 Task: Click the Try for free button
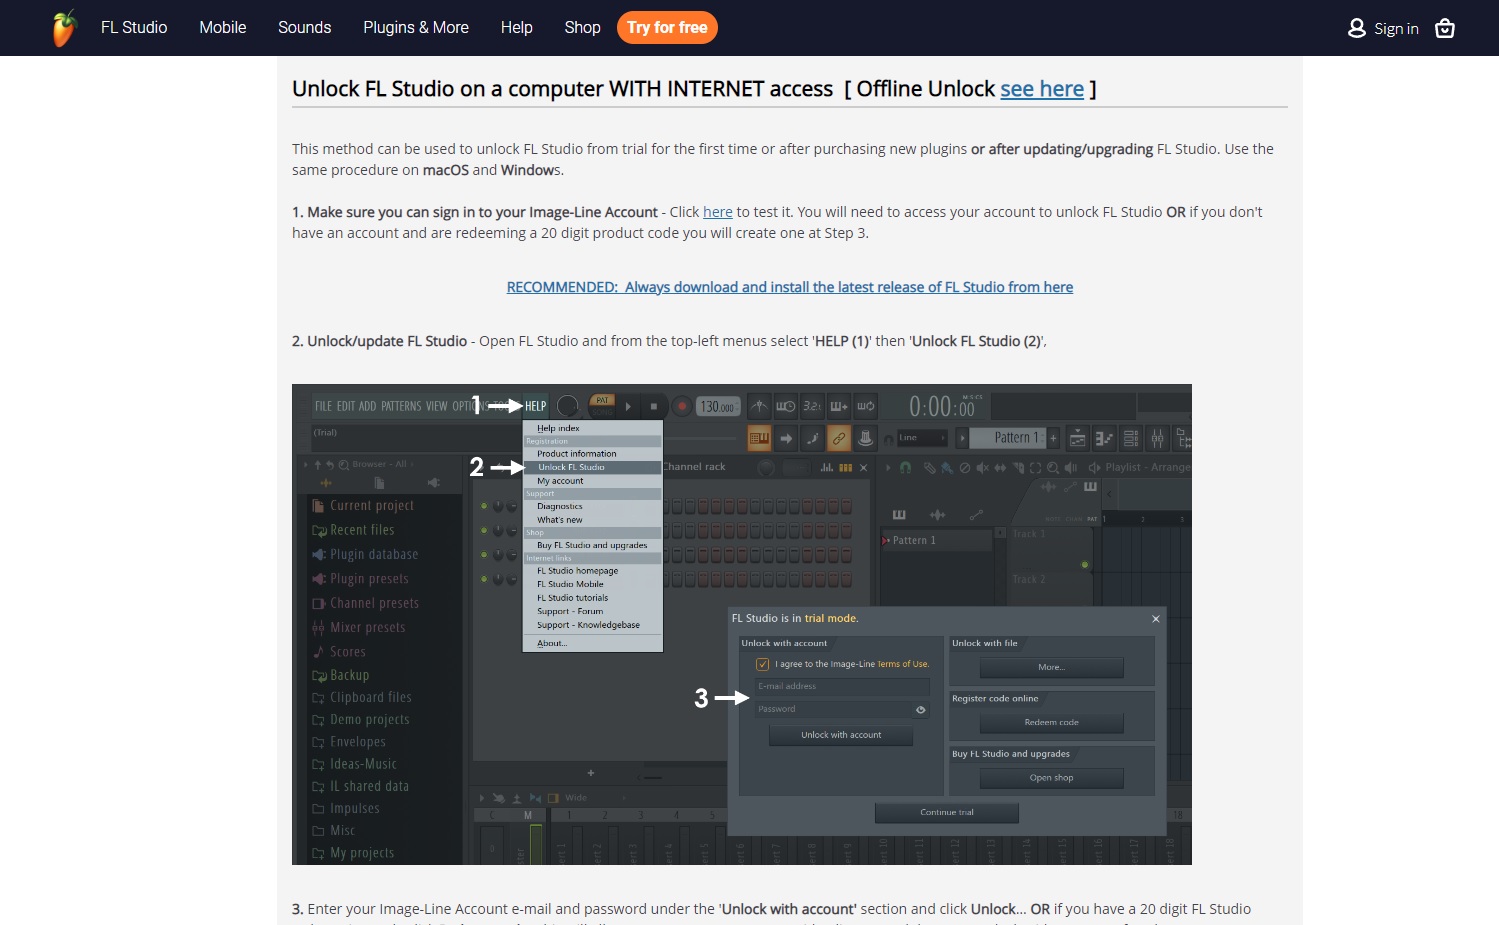667,28
